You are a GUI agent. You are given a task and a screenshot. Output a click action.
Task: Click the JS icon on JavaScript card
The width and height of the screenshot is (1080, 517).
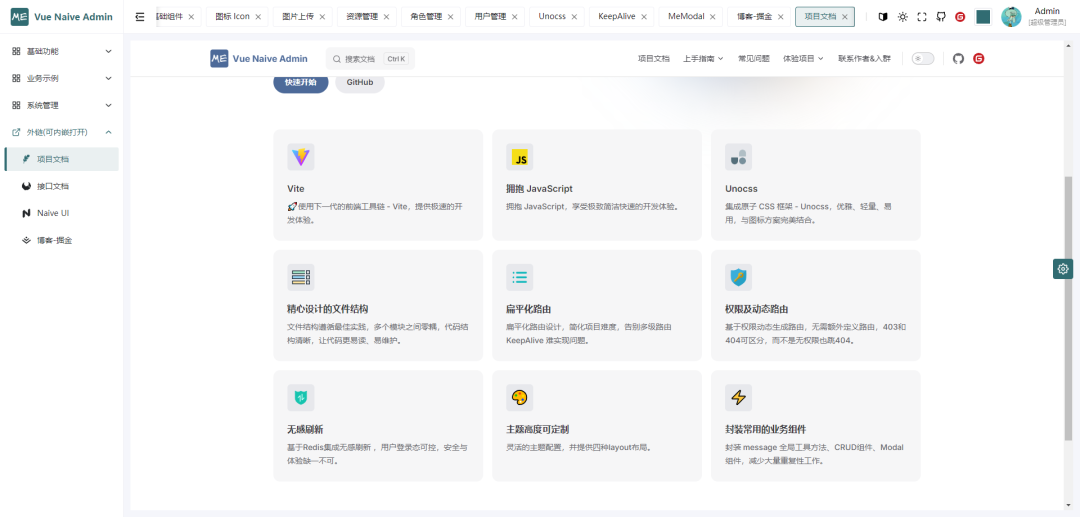519,157
